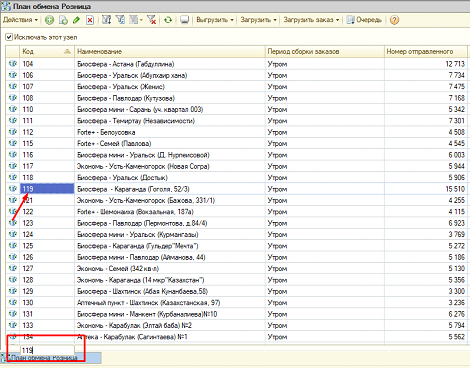
Task: Select the highlighted code cell 119
Action: 47,189
